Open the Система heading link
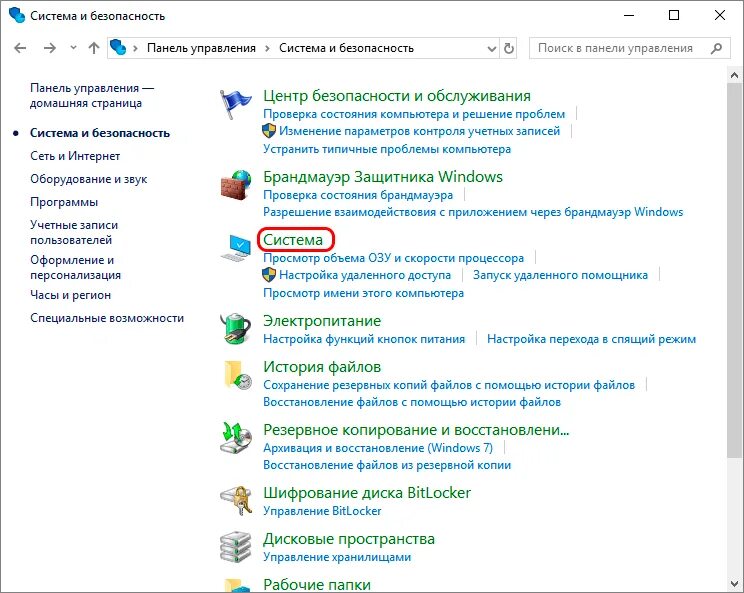Screen dimensions: 744x593 coord(293,240)
